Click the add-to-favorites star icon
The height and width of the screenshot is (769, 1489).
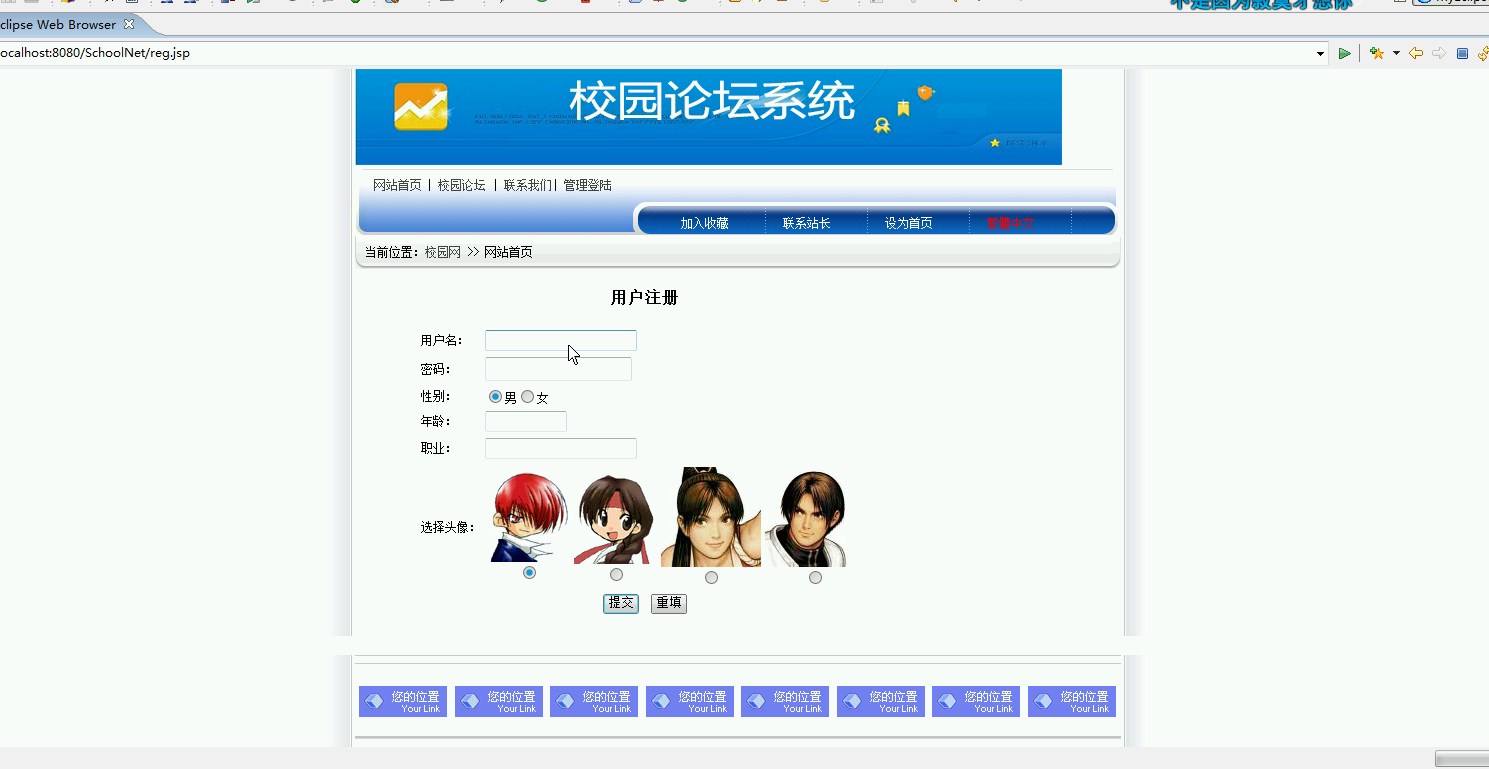pos(1377,53)
